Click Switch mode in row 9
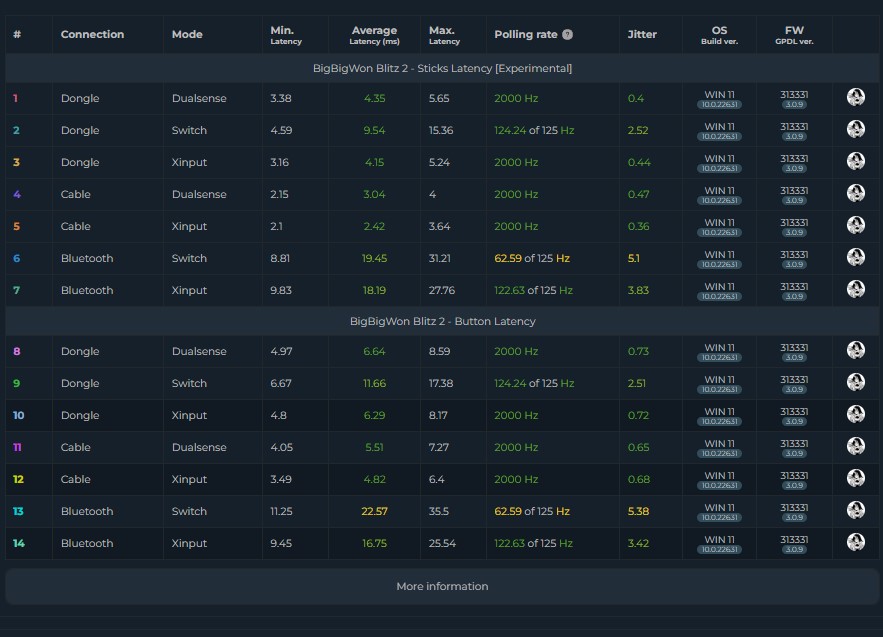 (x=189, y=383)
